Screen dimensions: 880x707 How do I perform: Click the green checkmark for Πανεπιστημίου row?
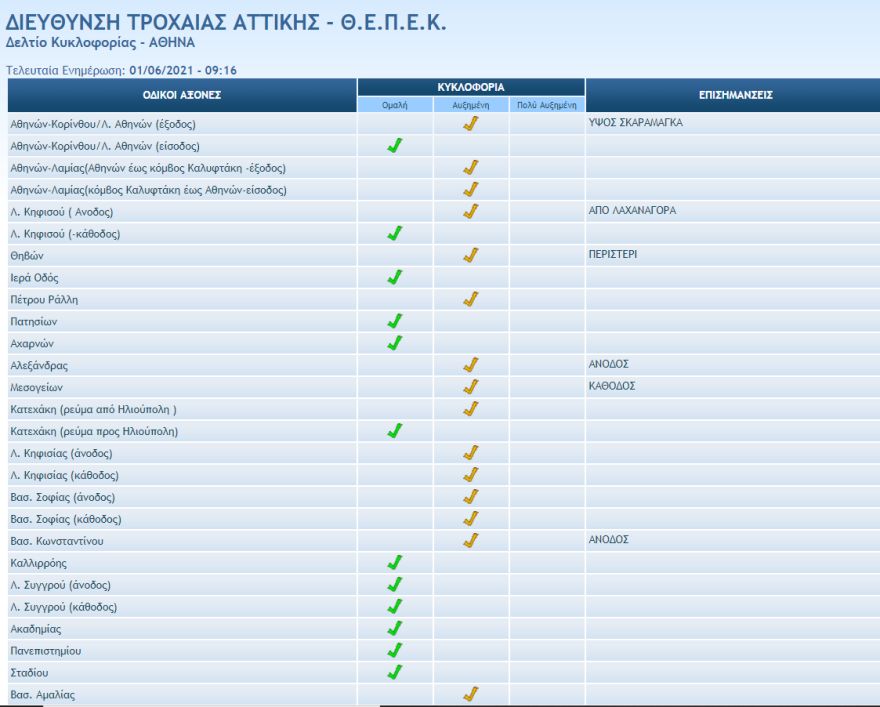coord(394,650)
